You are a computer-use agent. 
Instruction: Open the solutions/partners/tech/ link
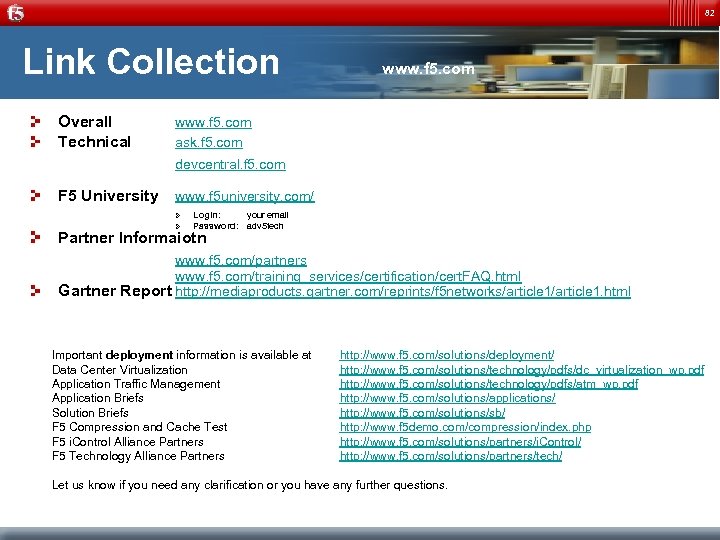pos(450,456)
